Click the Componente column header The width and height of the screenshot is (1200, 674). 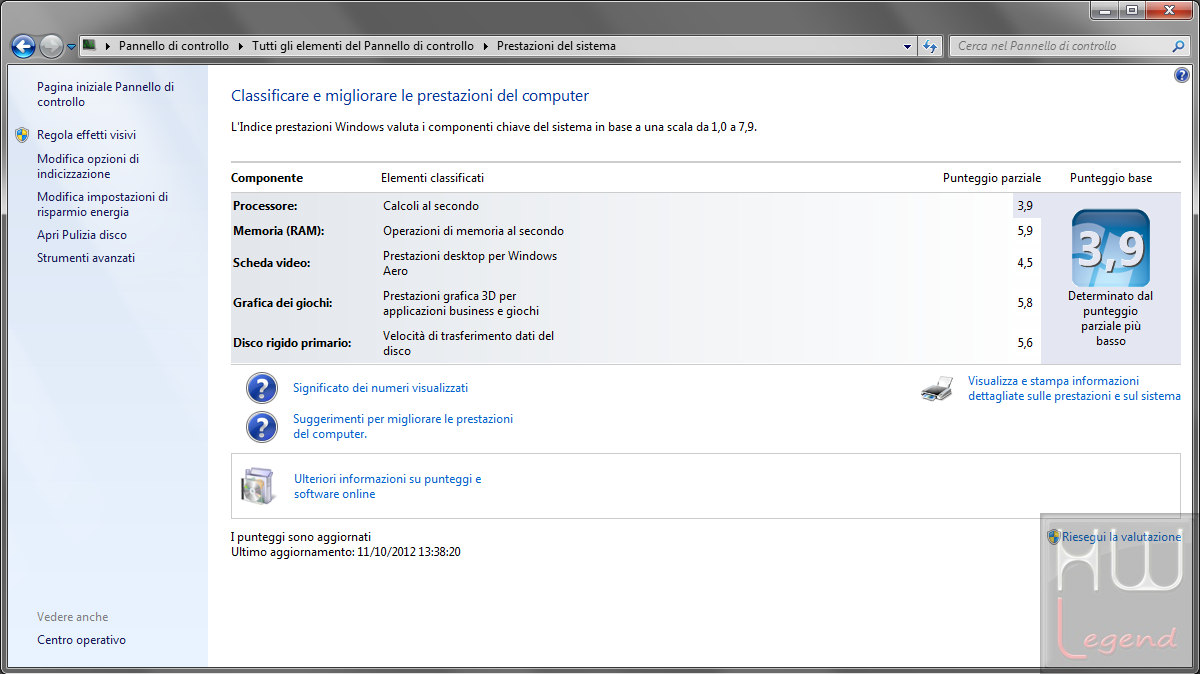(267, 178)
